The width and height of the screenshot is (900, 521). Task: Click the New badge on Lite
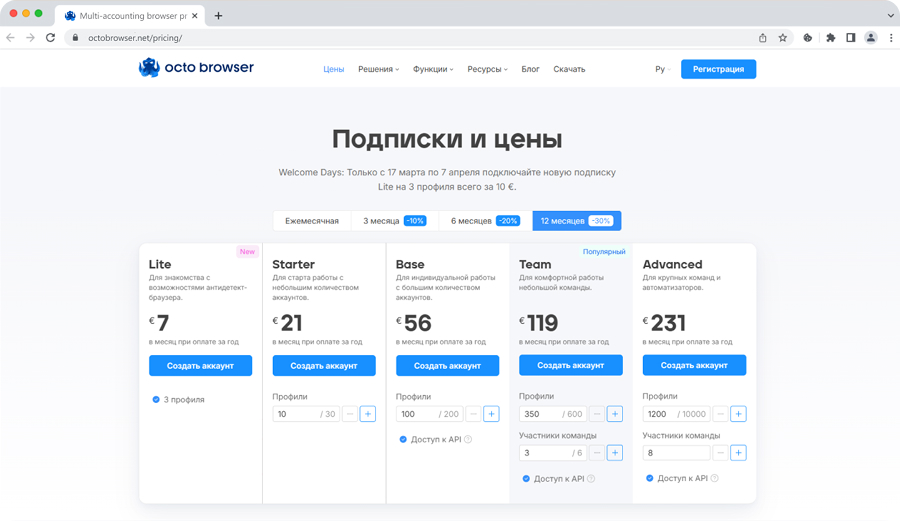click(247, 251)
